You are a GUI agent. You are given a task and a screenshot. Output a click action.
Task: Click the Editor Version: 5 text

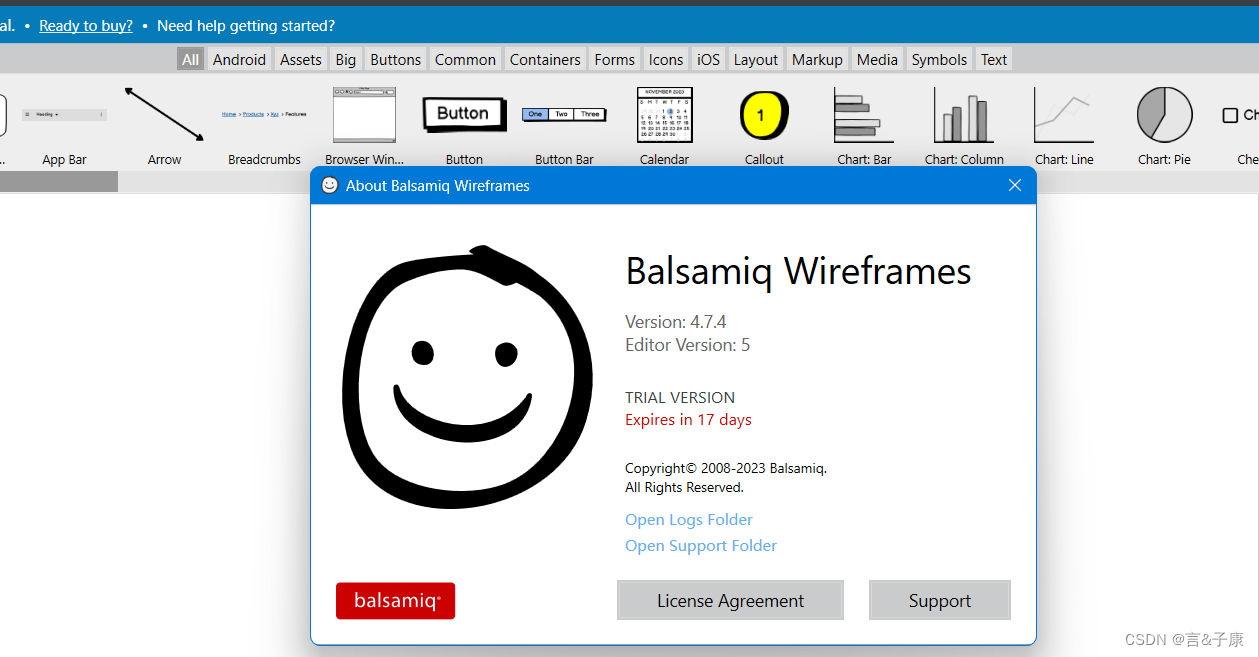coord(688,345)
